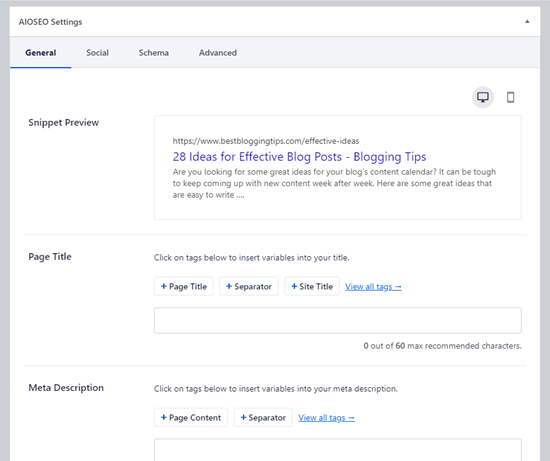Click View all tags link for Meta Description
The image size is (550, 461).
(x=327, y=418)
